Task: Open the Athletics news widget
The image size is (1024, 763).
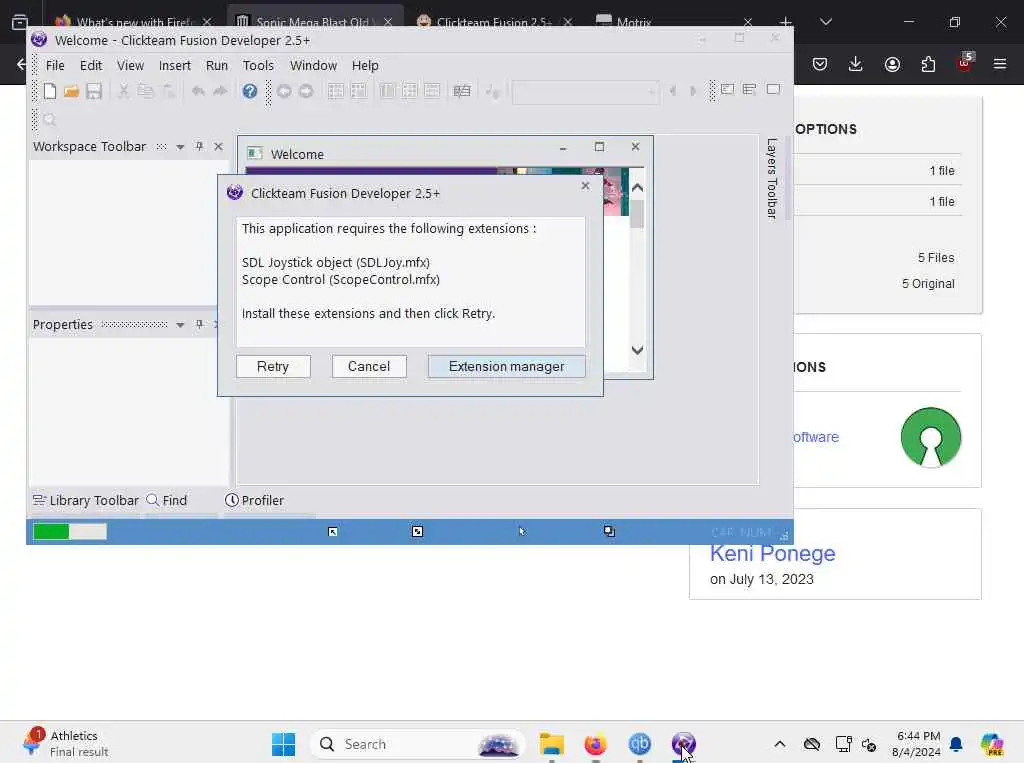Action: click(x=65, y=744)
